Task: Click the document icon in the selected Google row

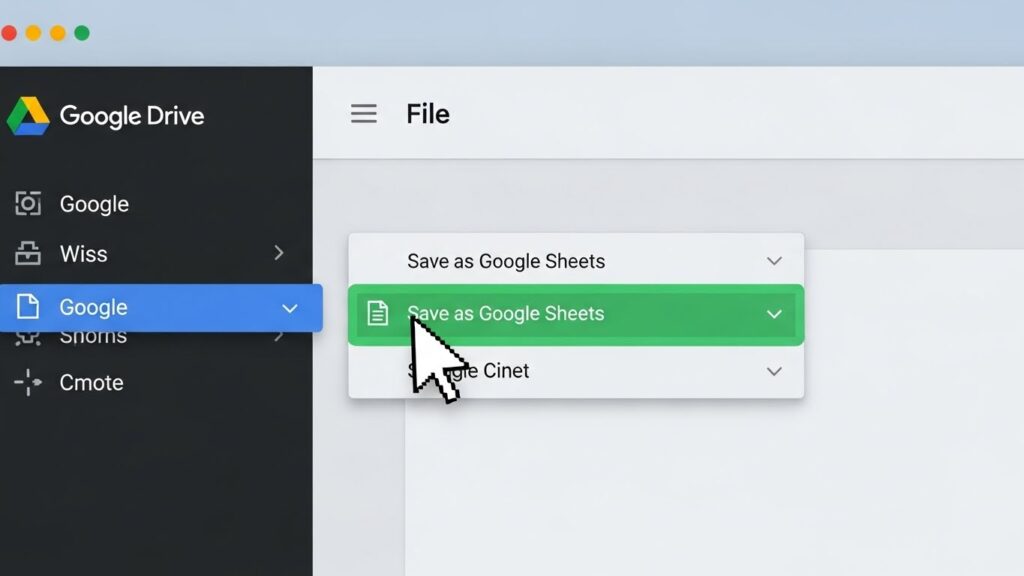Action: 28,307
